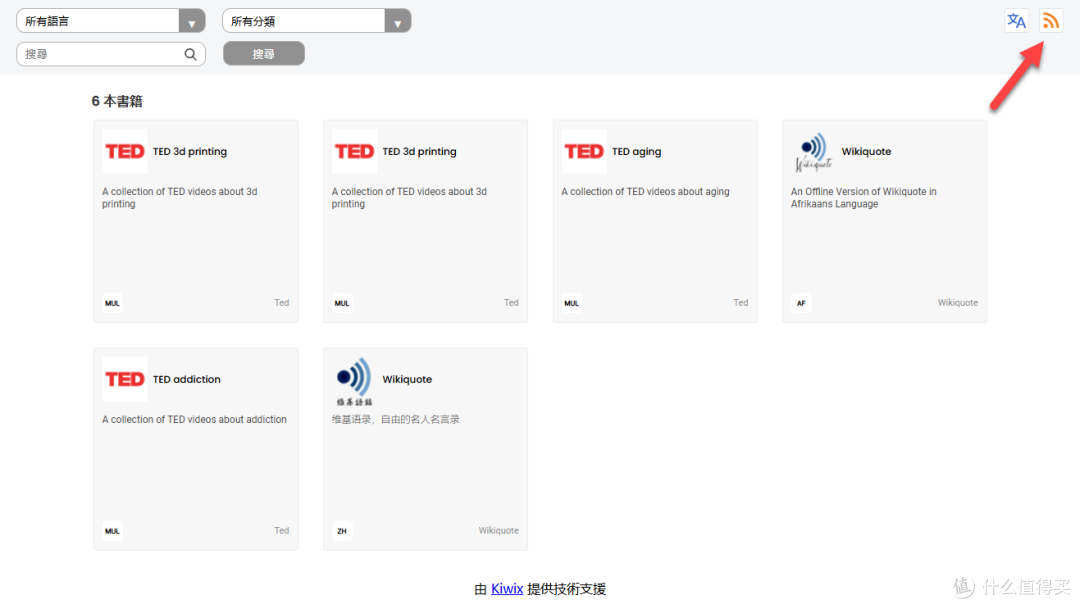Click the magnifier icon in search box

click(x=190, y=54)
